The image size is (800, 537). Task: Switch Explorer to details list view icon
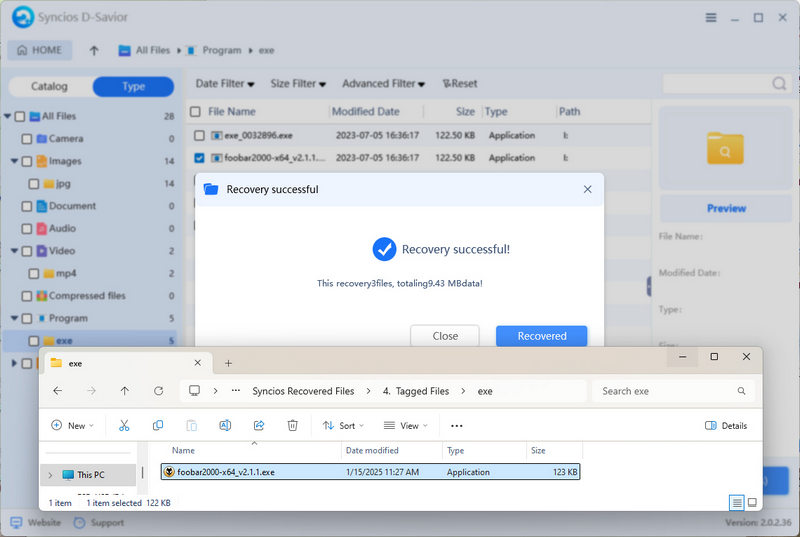[737, 503]
